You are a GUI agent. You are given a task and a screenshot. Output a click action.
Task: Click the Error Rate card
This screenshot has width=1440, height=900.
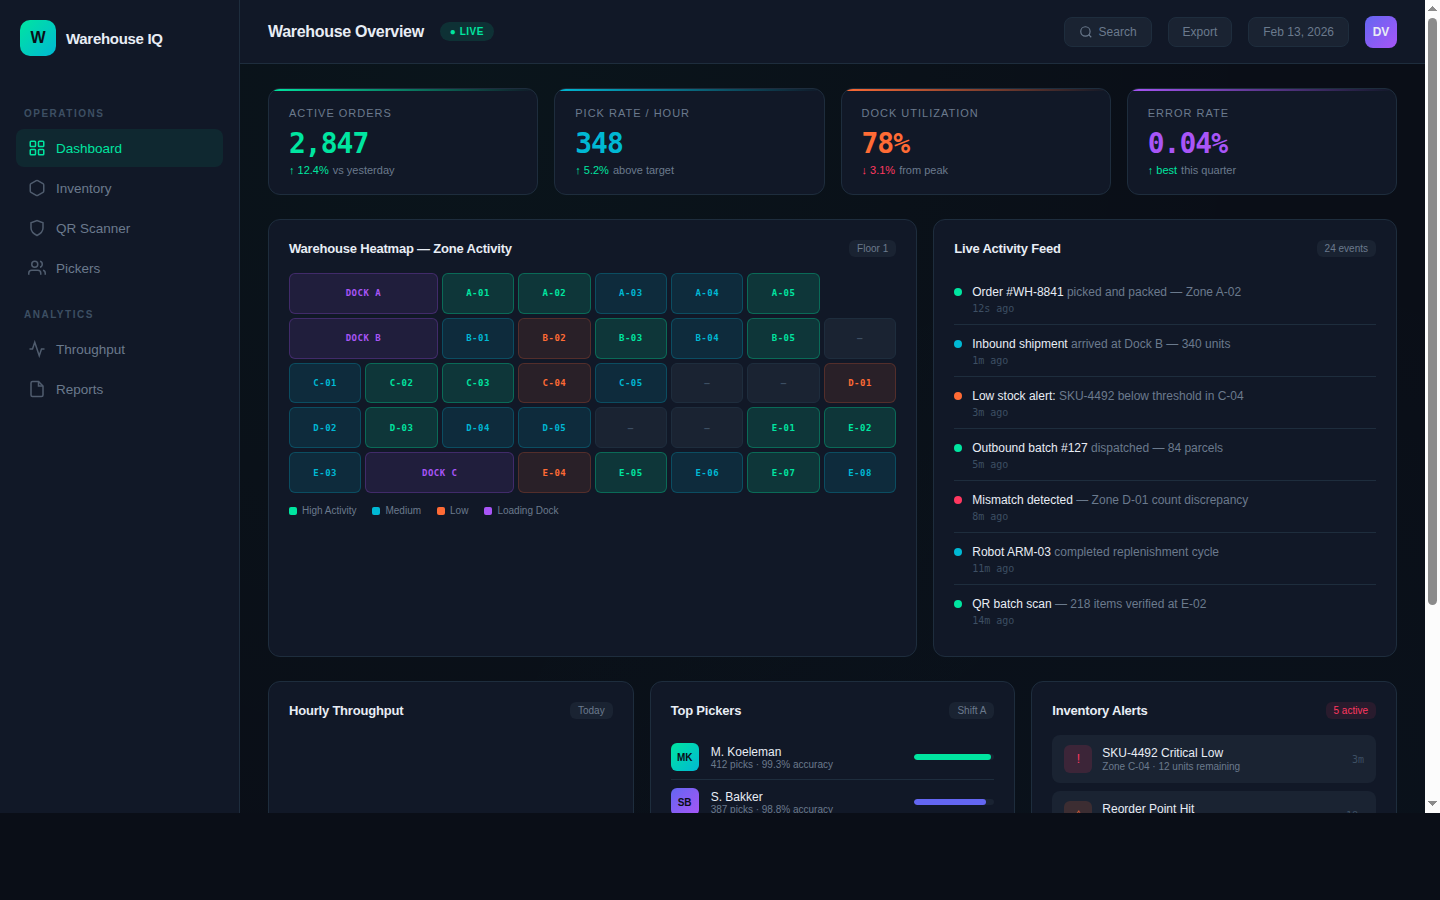1262,141
